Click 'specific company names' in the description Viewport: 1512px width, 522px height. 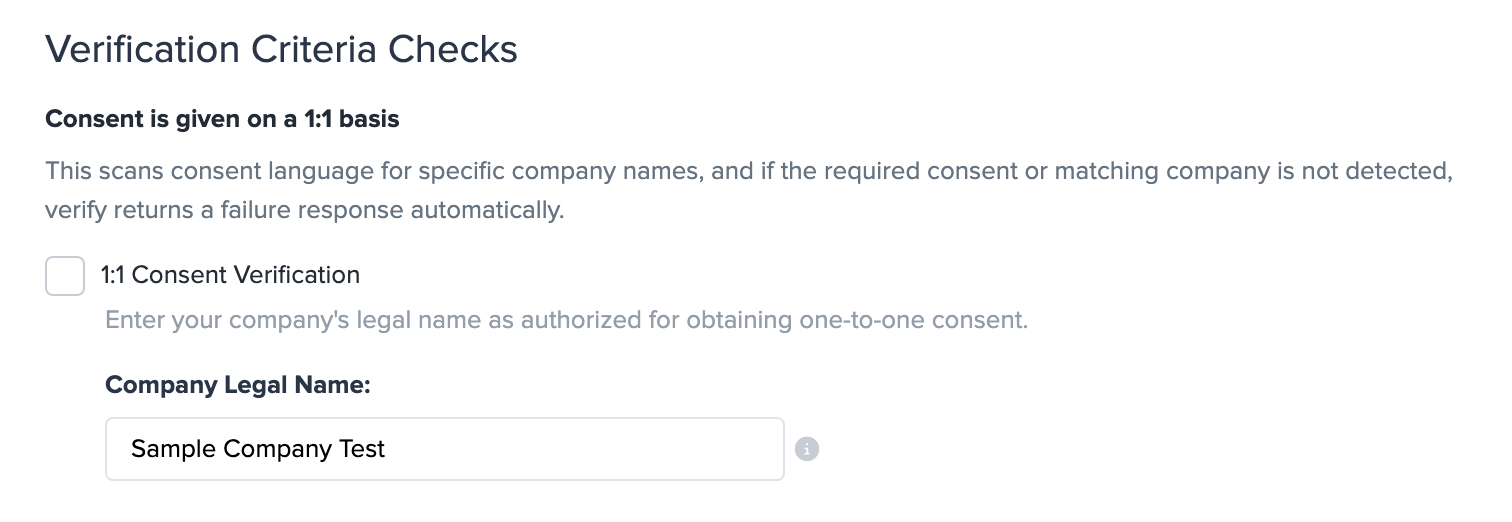[560, 171]
